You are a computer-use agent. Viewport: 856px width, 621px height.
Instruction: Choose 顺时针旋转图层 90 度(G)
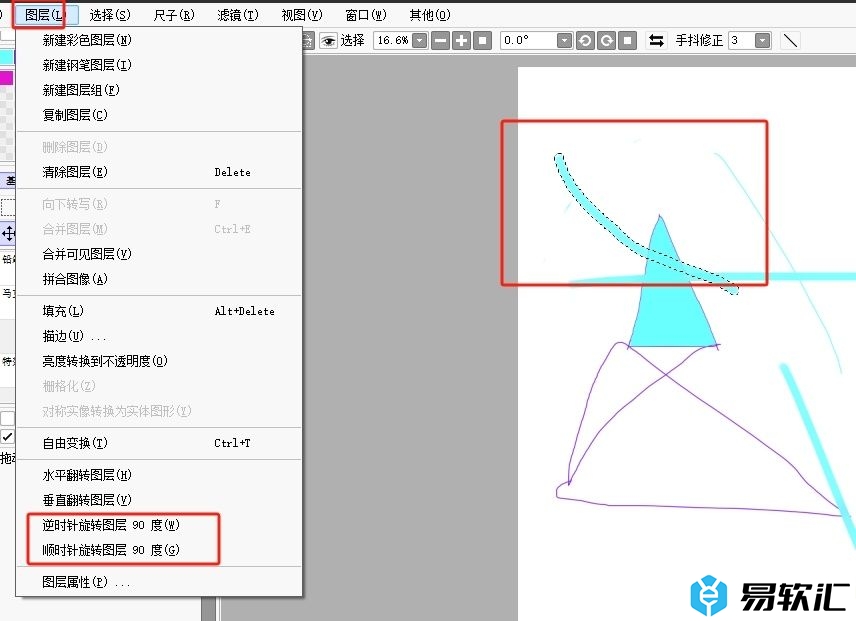point(159,550)
